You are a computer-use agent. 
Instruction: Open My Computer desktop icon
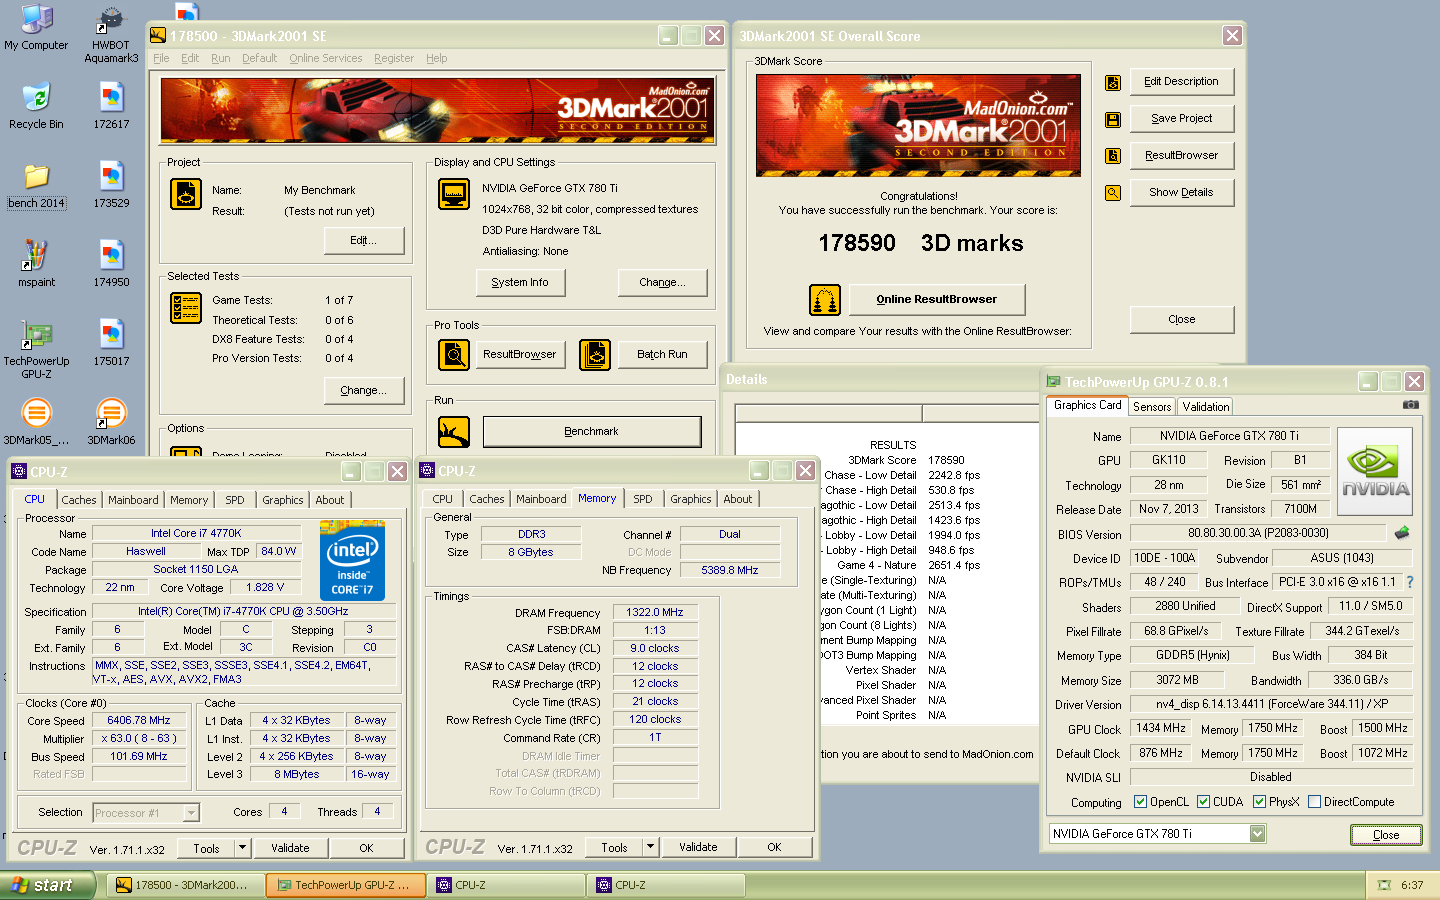[37, 28]
